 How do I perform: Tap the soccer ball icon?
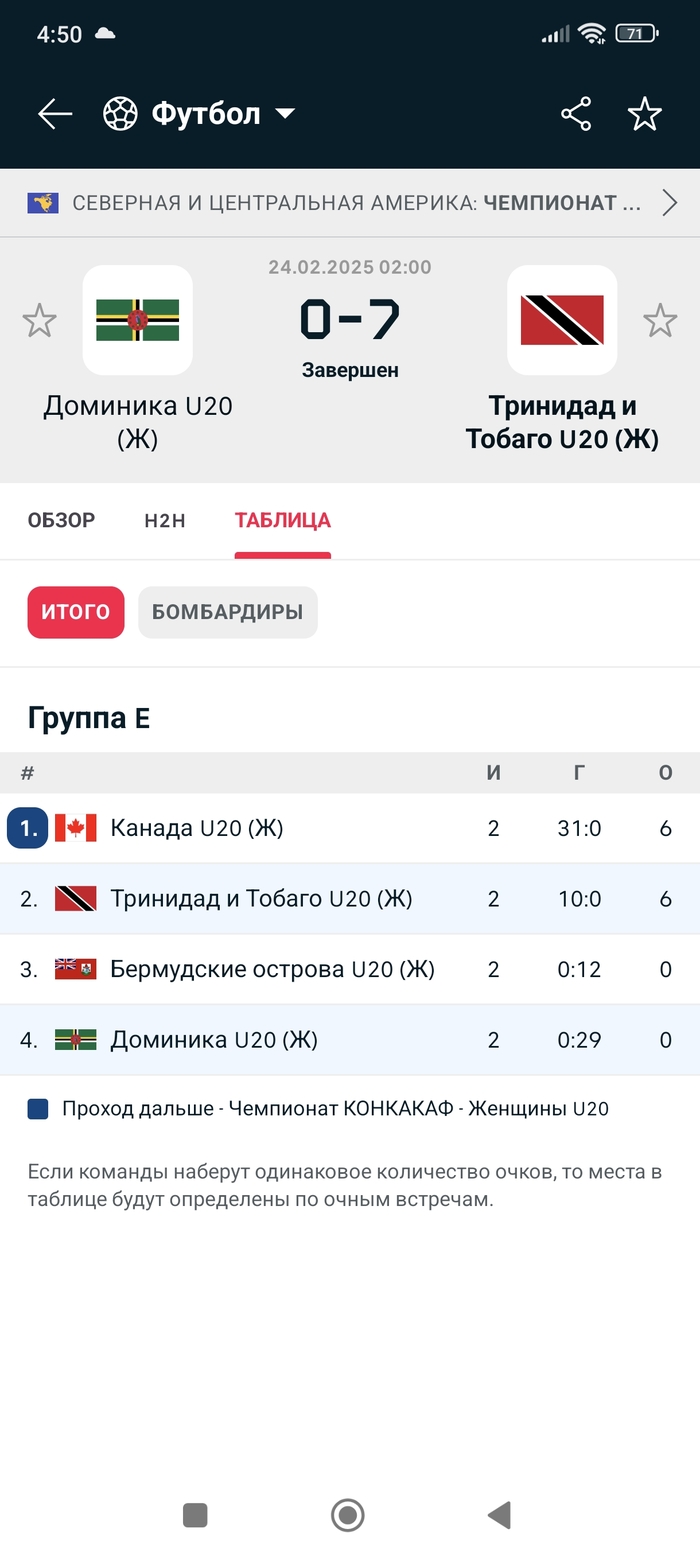(x=120, y=114)
